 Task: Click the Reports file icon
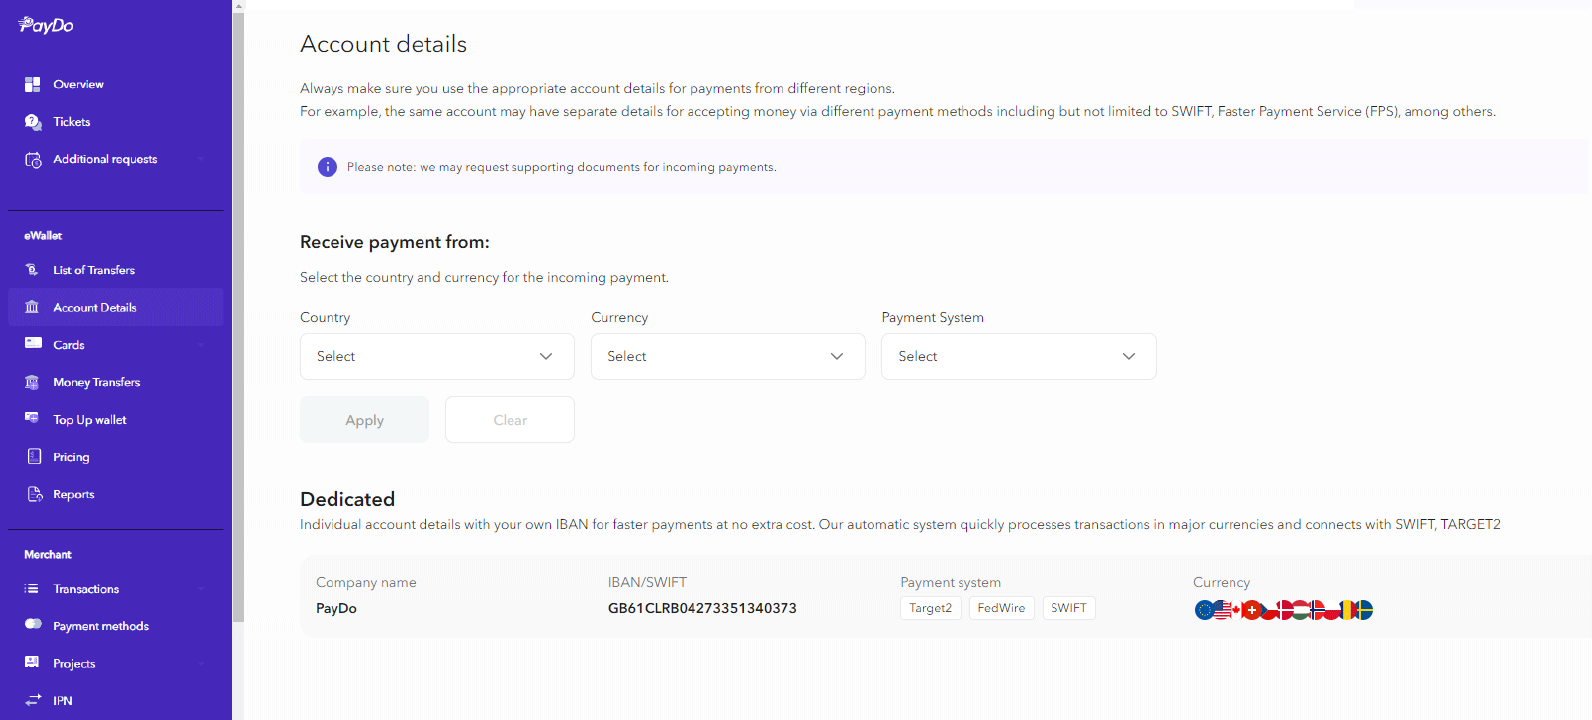[x=33, y=494]
